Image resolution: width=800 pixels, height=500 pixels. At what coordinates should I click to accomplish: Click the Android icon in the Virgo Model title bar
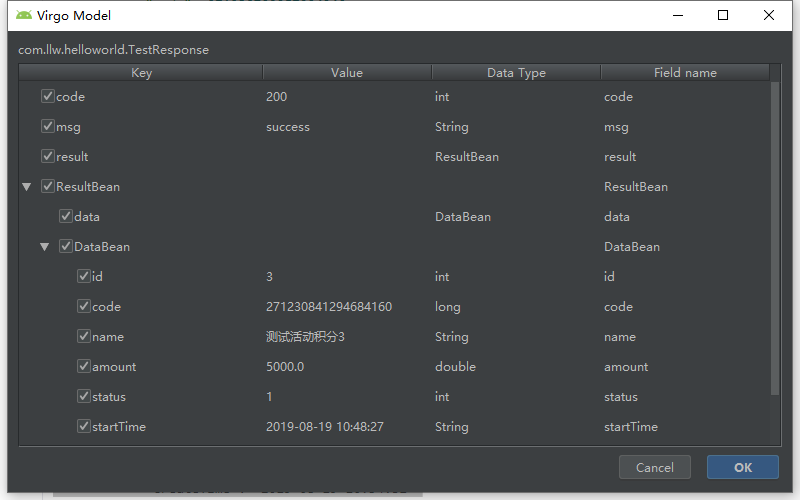23,15
